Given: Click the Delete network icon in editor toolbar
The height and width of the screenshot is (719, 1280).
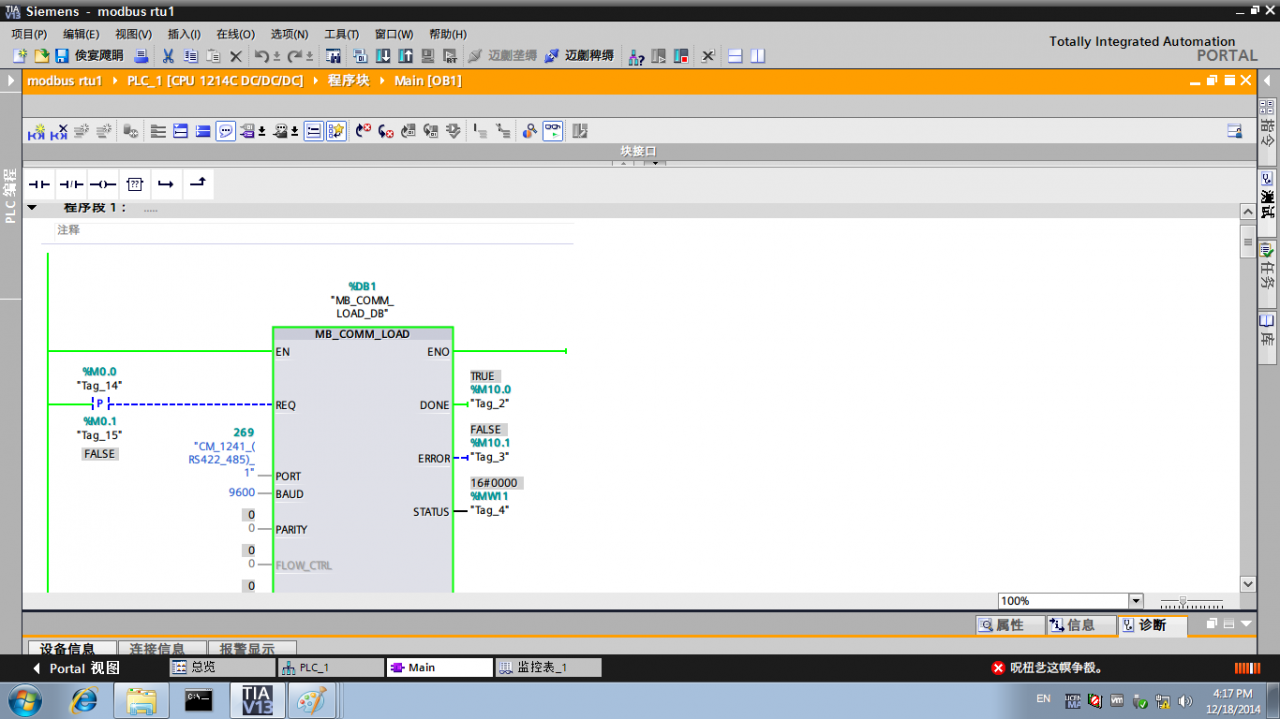Looking at the screenshot, I should pyautogui.click(x=60, y=131).
